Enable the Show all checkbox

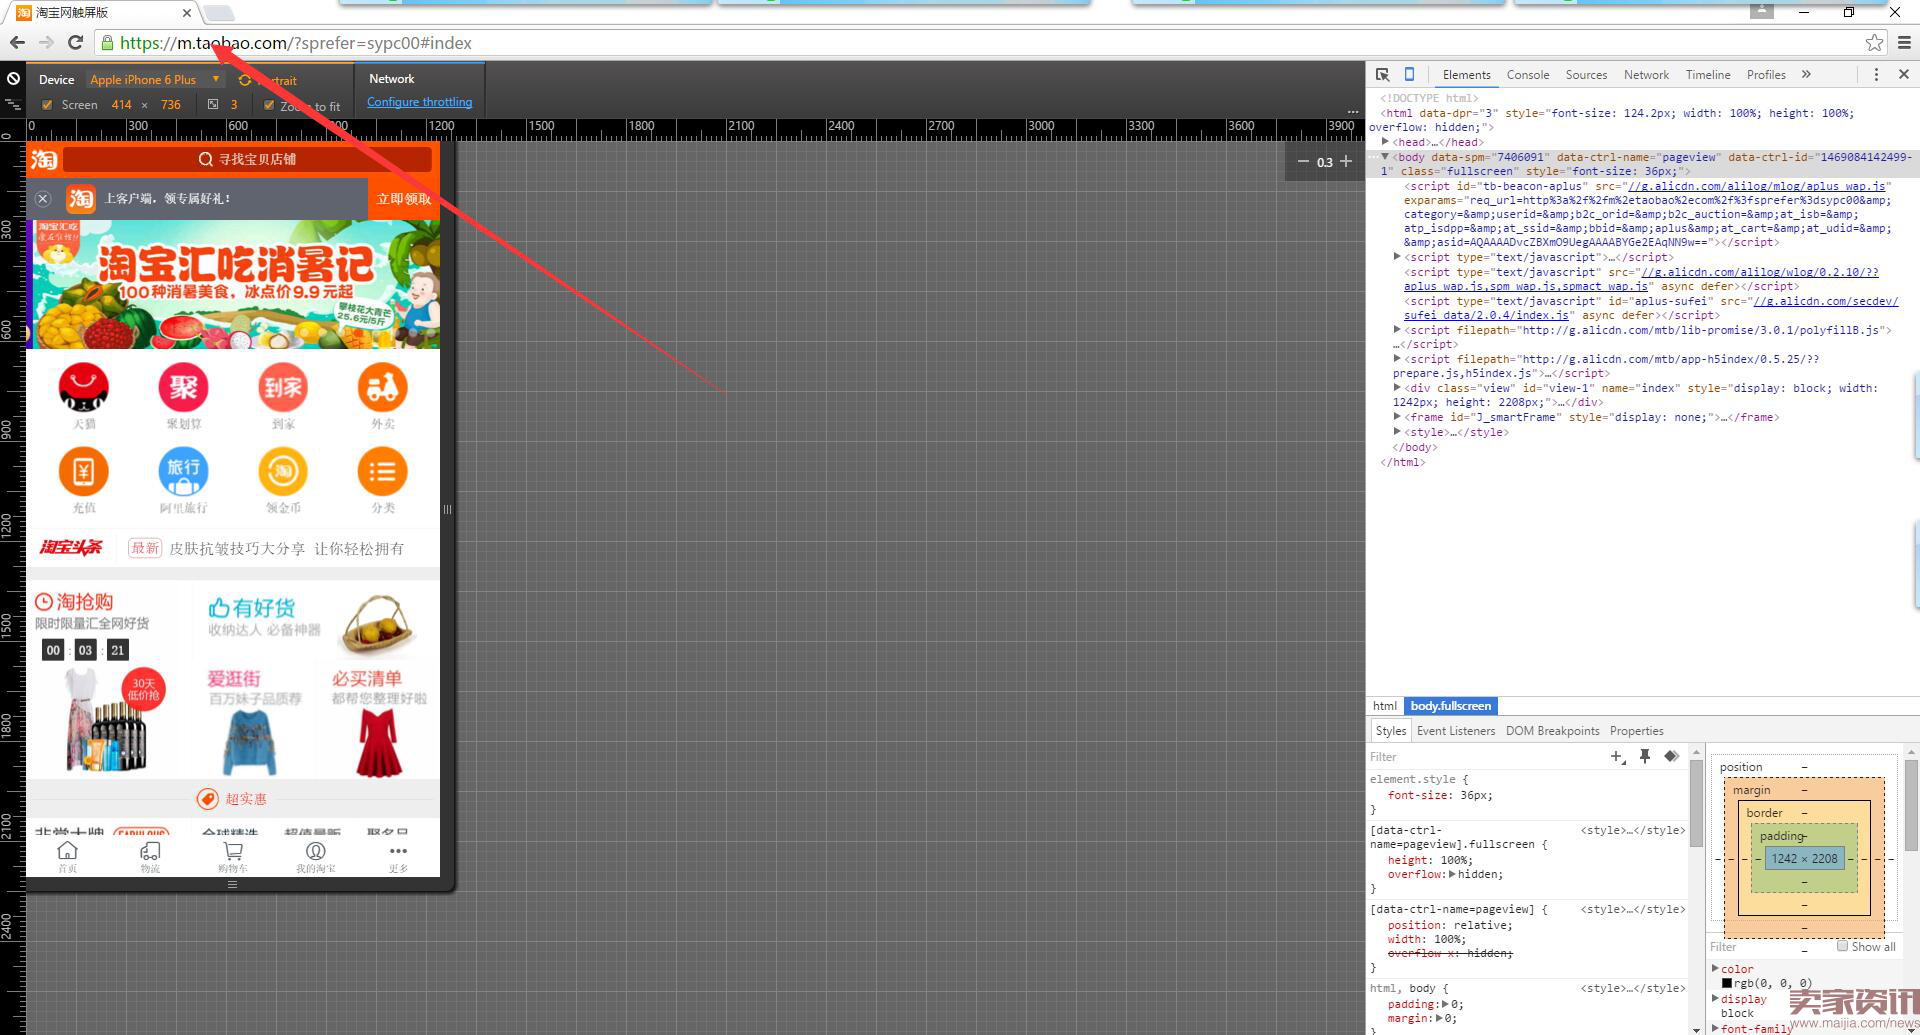click(1842, 946)
